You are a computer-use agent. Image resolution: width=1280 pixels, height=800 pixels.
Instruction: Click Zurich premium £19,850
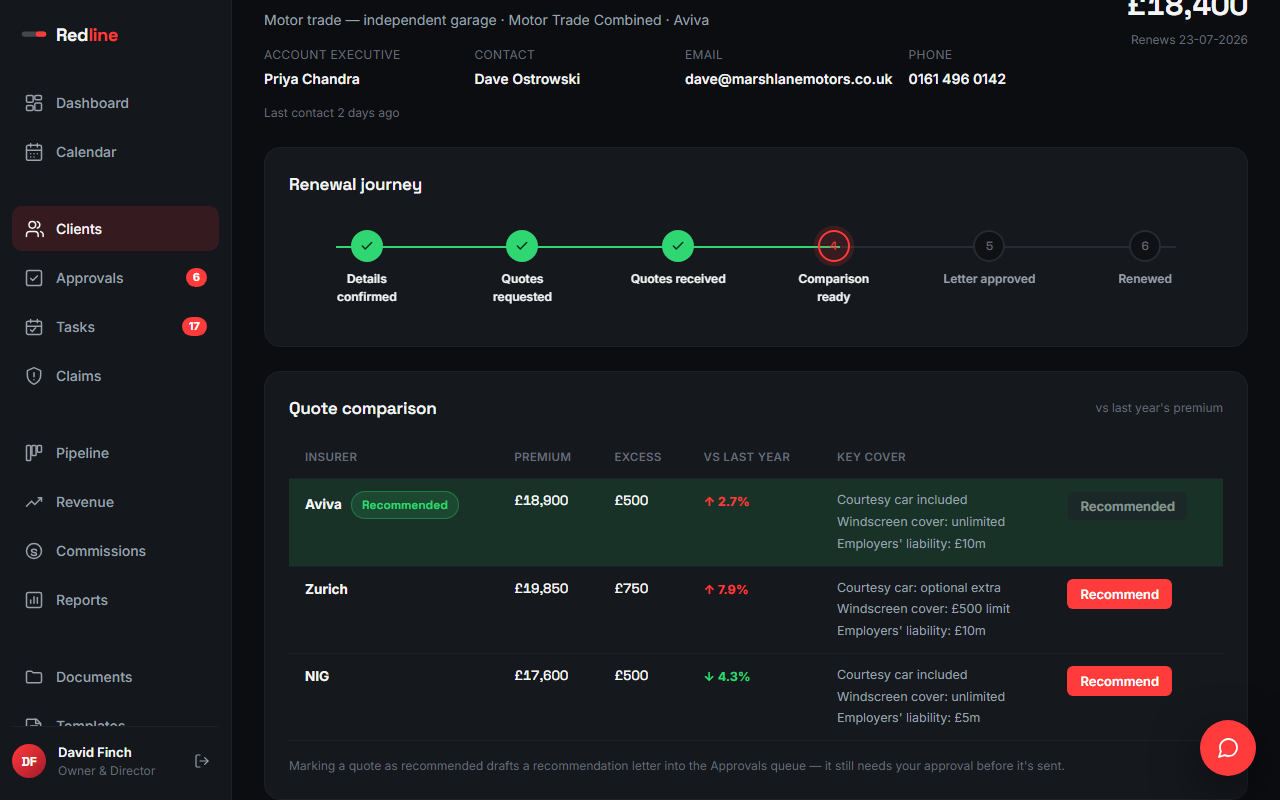[541, 588]
